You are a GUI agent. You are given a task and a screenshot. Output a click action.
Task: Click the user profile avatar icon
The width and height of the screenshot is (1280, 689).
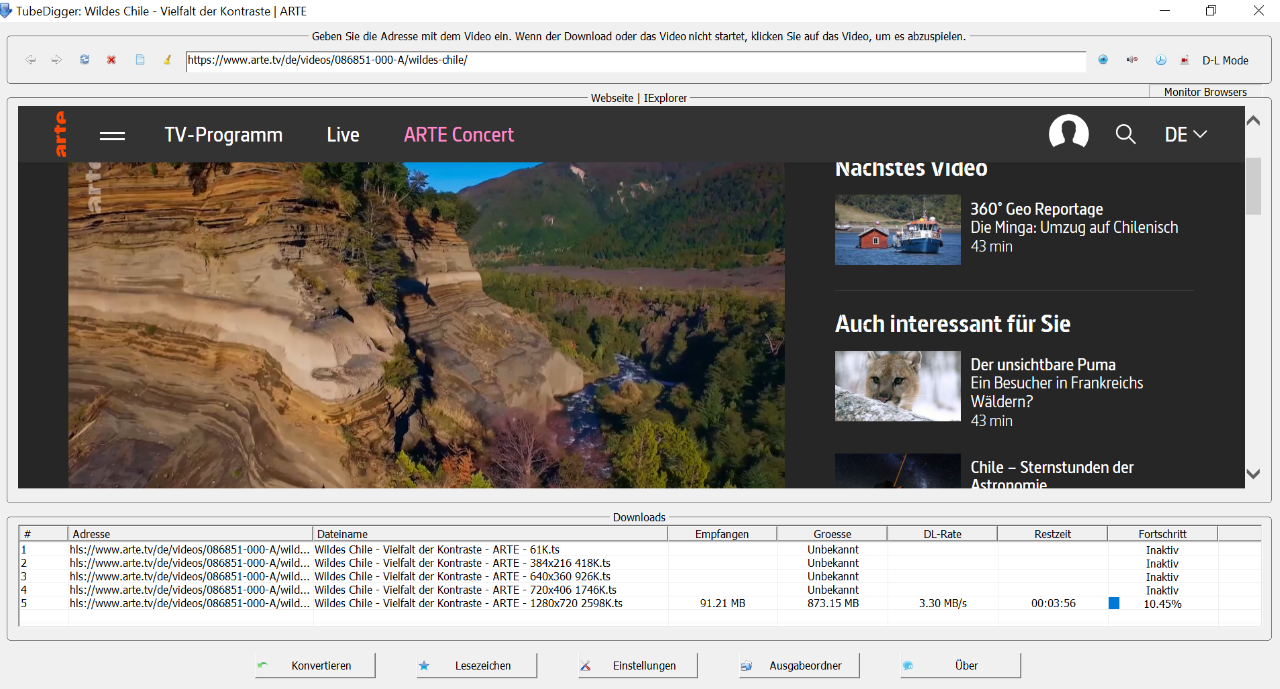[x=1068, y=134]
